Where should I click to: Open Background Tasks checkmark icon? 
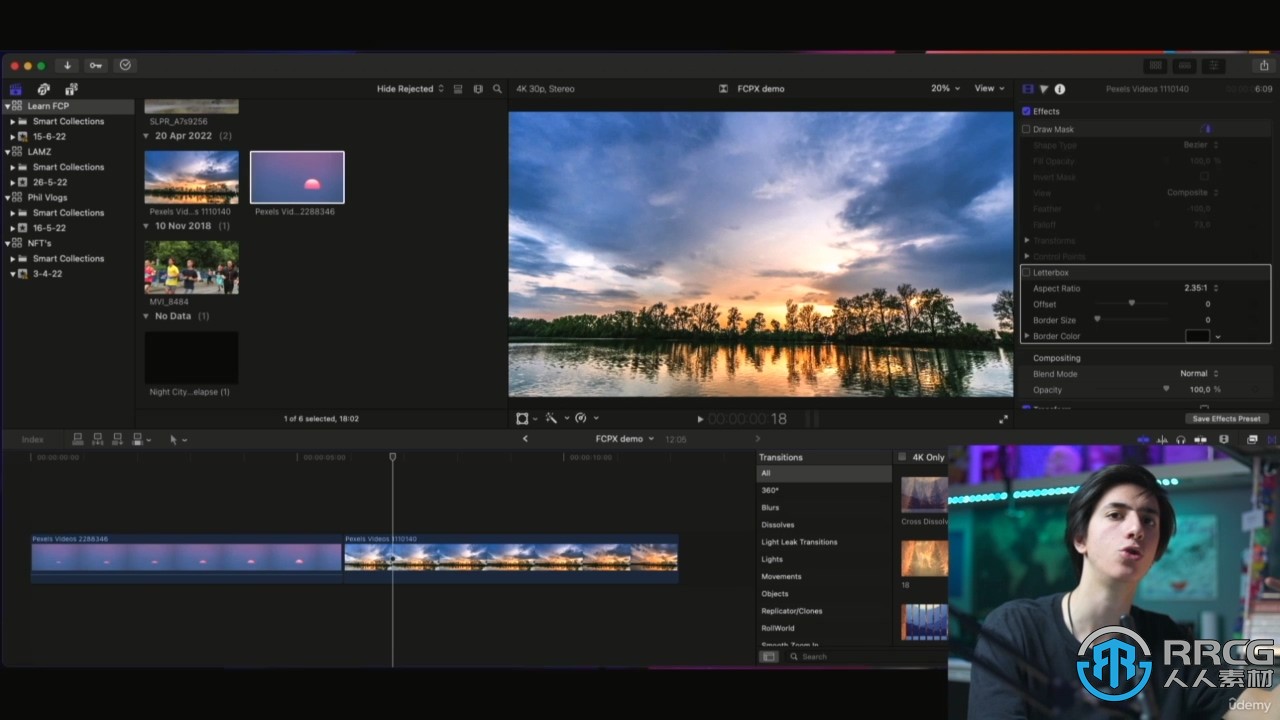point(125,65)
